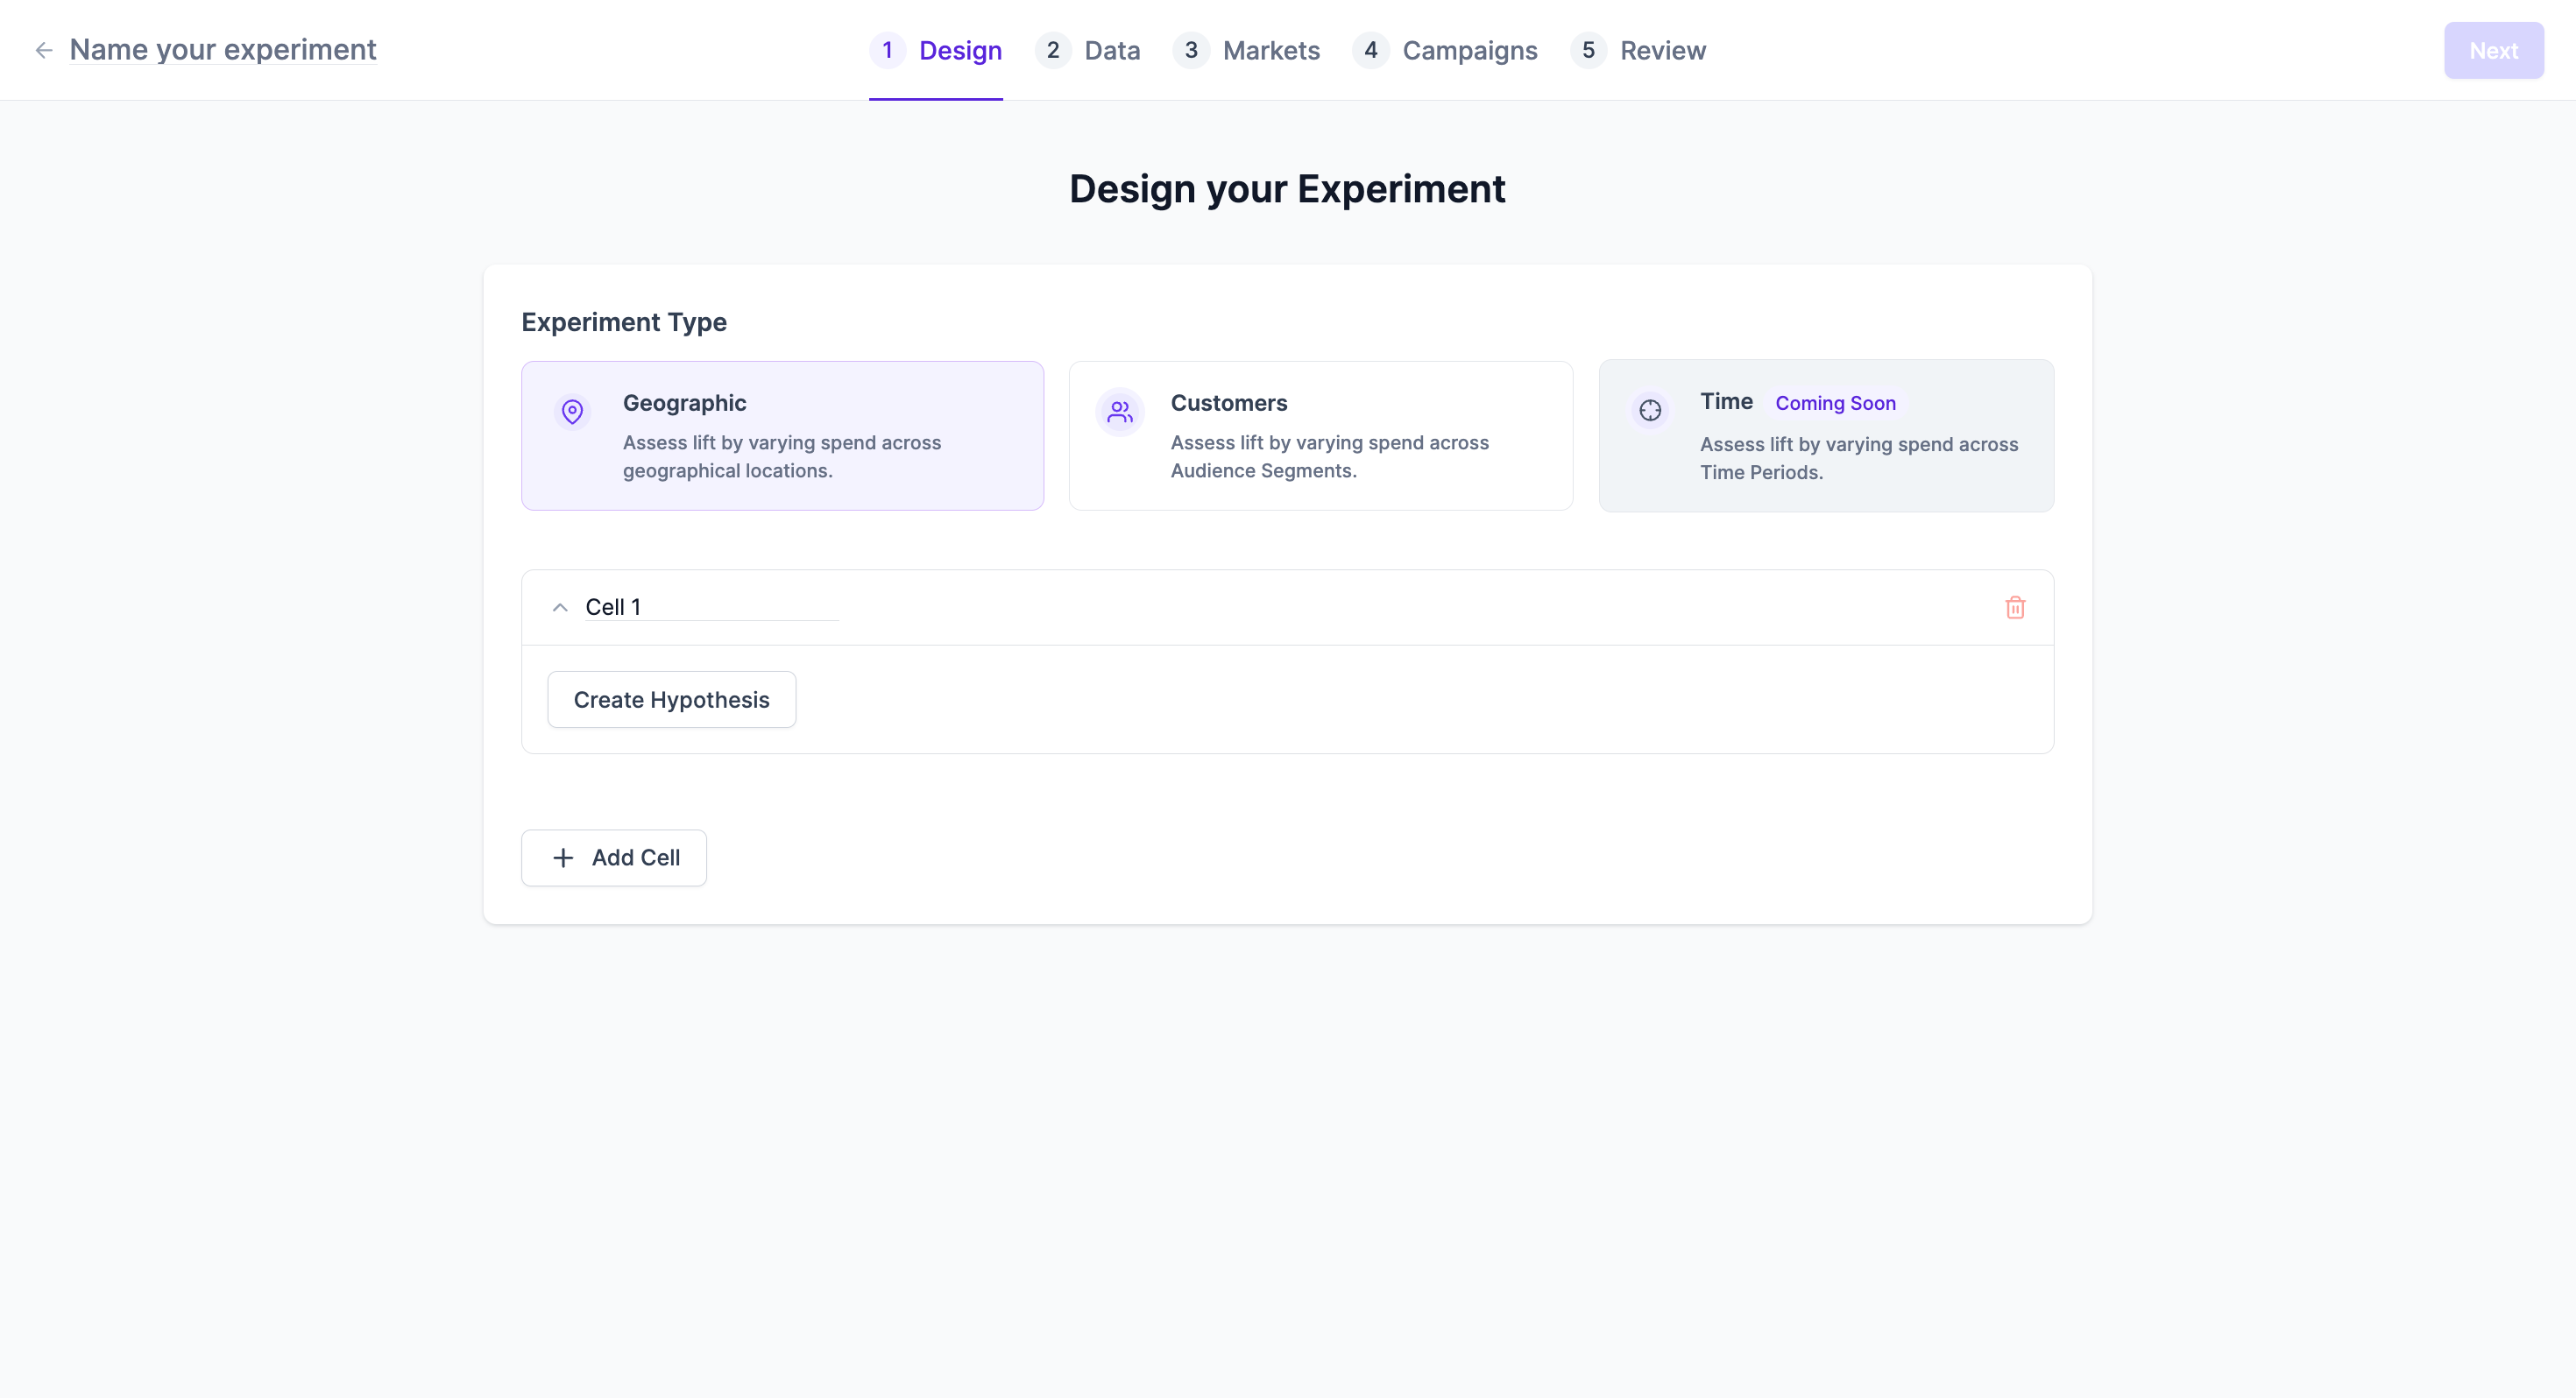Go to the Campaigns step tab
2576x1398 pixels.
click(1468, 50)
